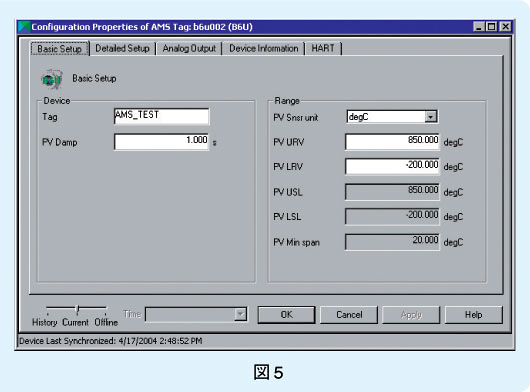Click the PV Snsr unit label

pyautogui.click(x=296, y=118)
